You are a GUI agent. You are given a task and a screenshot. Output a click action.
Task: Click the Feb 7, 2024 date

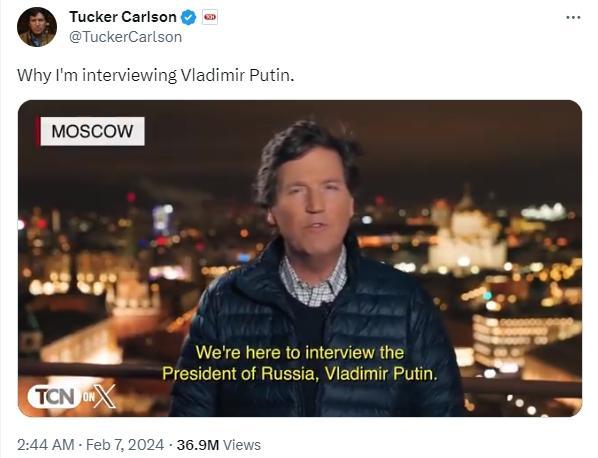[x=125, y=445]
